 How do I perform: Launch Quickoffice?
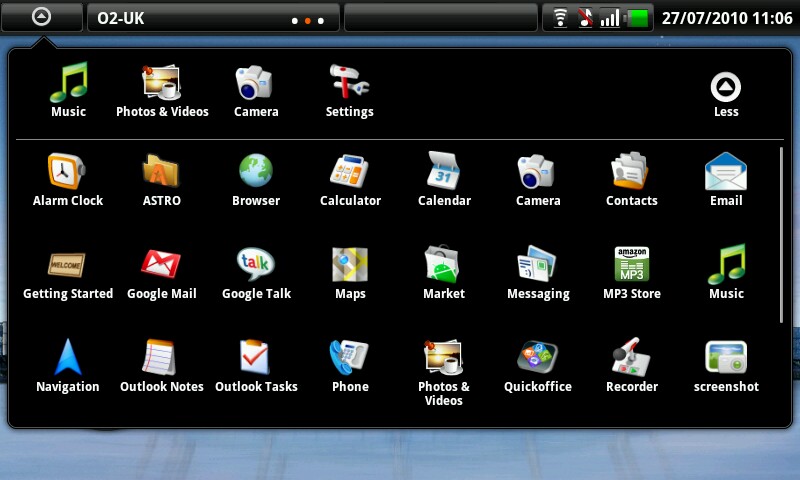click(x=538, y=366)
